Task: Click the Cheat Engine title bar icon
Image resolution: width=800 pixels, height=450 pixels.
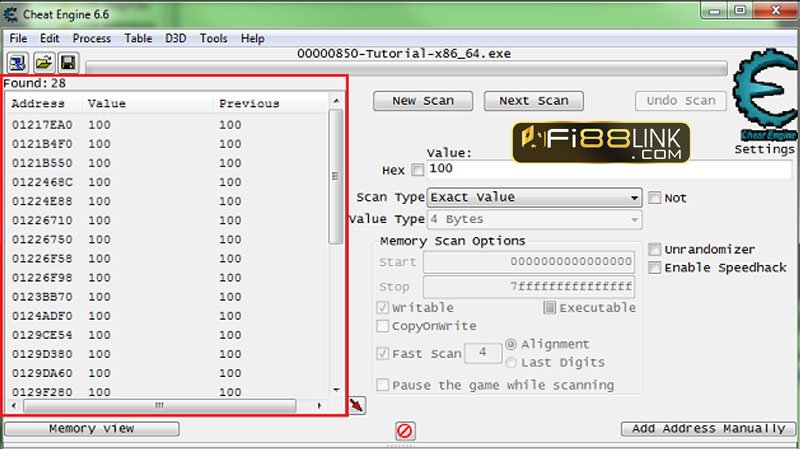Action: (x=10, y=14)
